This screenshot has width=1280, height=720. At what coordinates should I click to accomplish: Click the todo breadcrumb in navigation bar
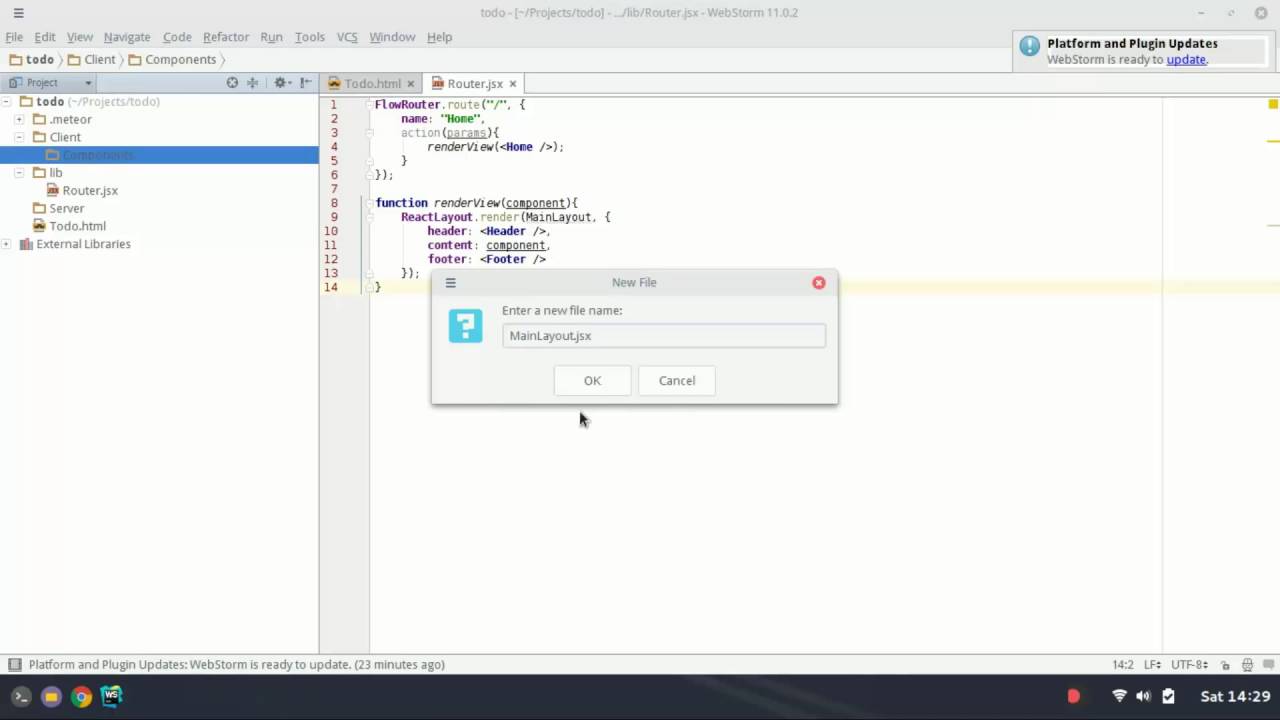[32, 59]
